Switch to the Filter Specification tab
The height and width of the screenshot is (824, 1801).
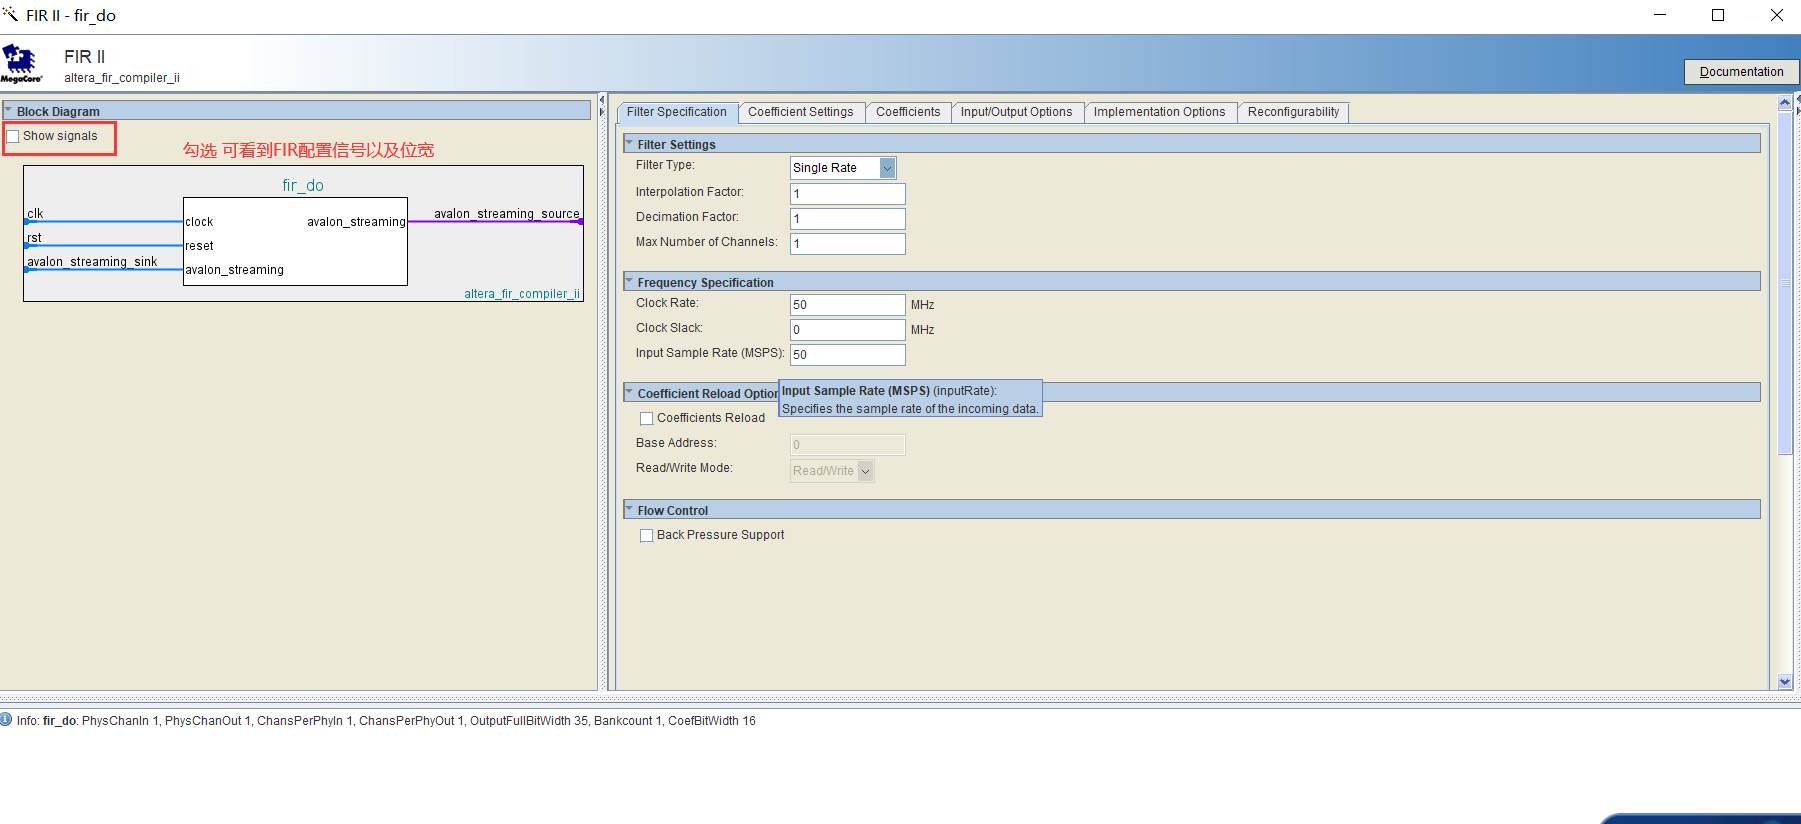(677, 112)
